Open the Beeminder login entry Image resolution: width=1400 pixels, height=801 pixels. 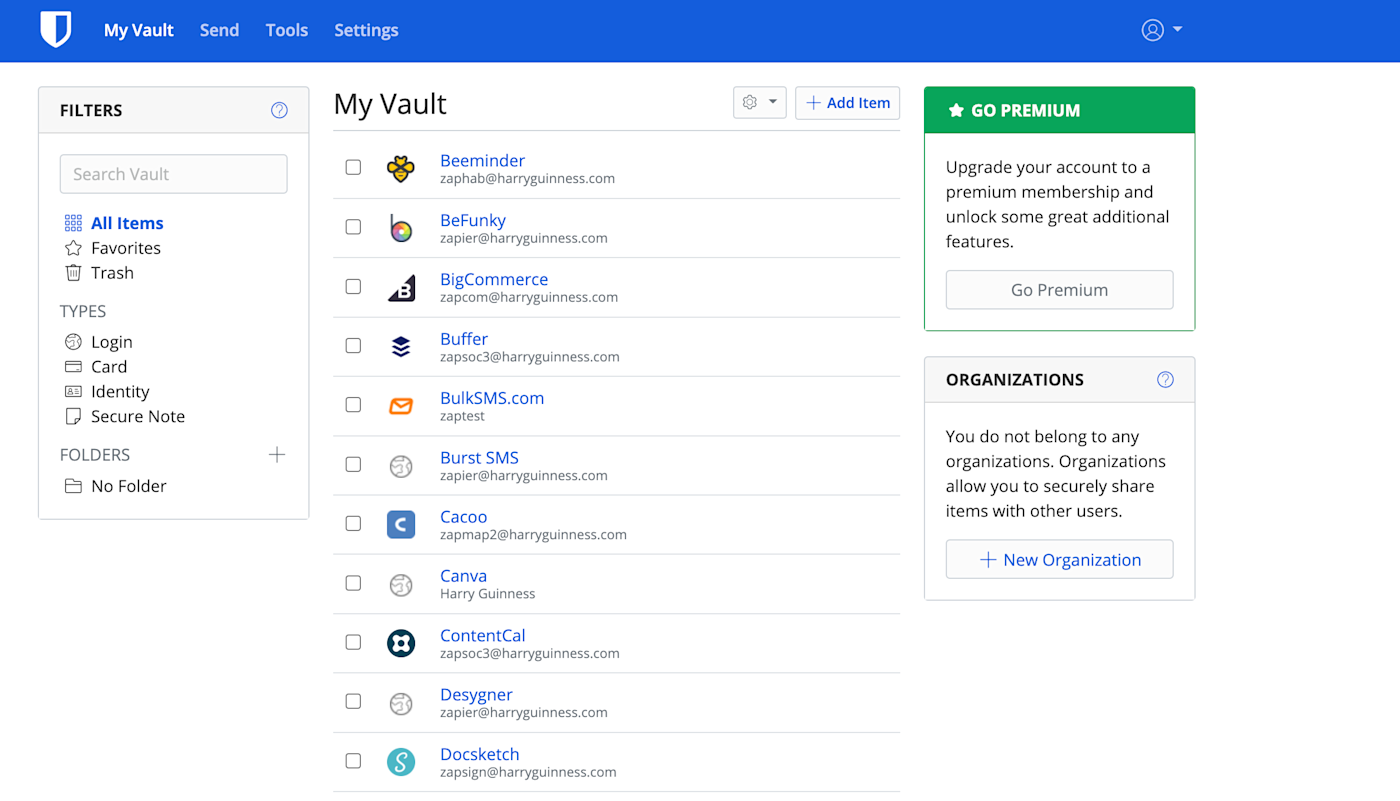pos(482,161)
